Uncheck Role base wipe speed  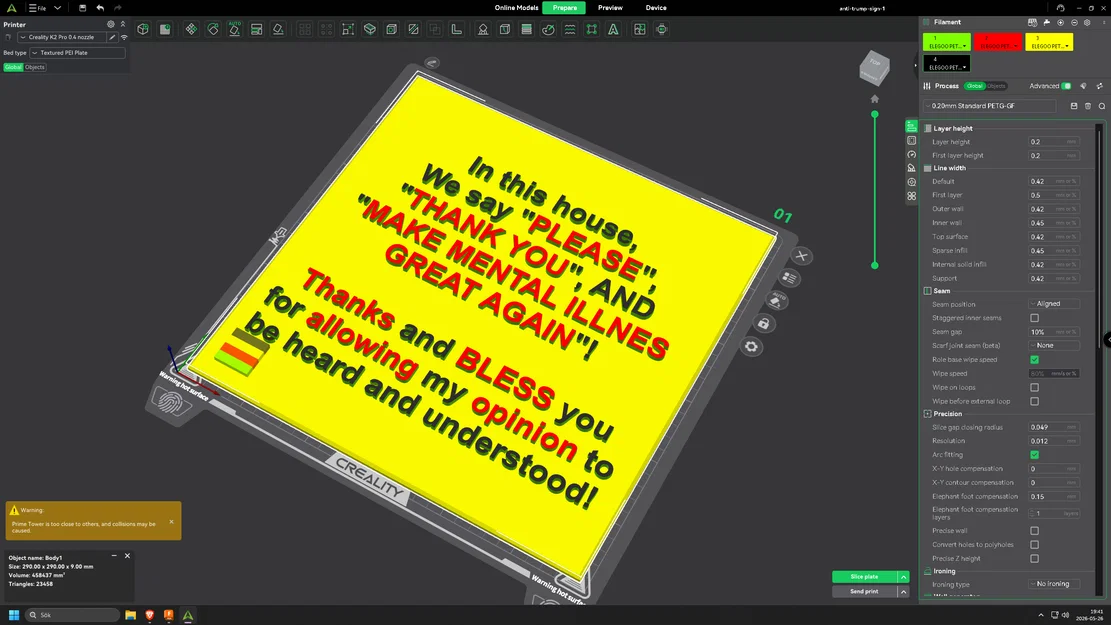click(1034, 359)
